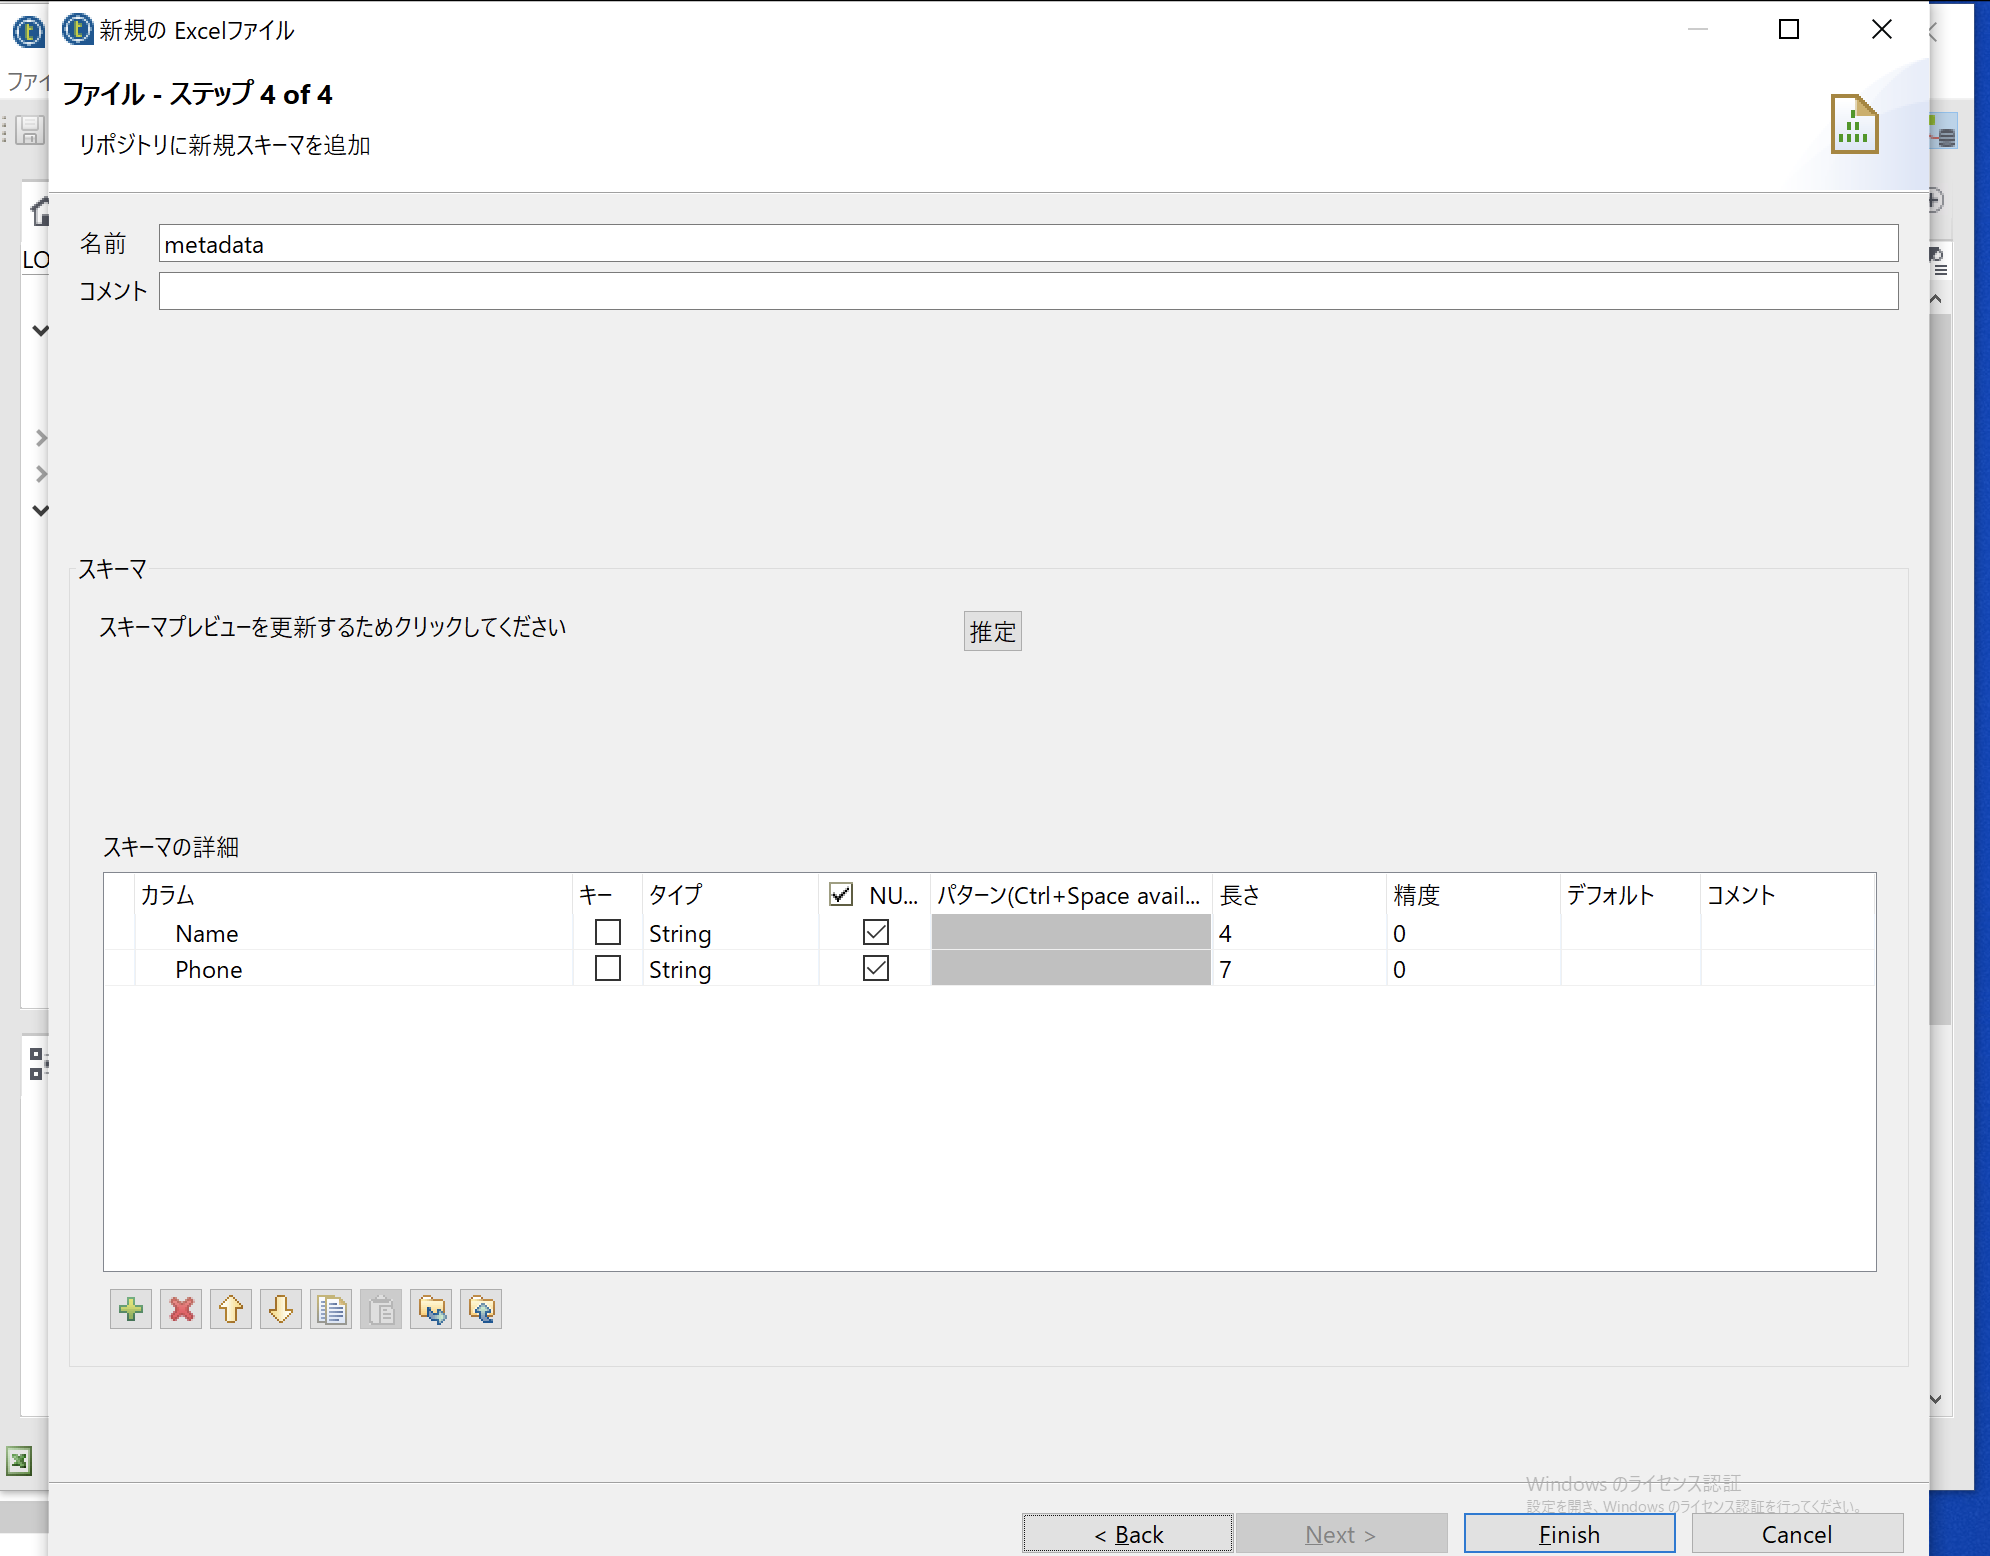Open the Type dropdown for the Name row
1990x1556 pixels.
pyautogui.click(x=729, y=933)
